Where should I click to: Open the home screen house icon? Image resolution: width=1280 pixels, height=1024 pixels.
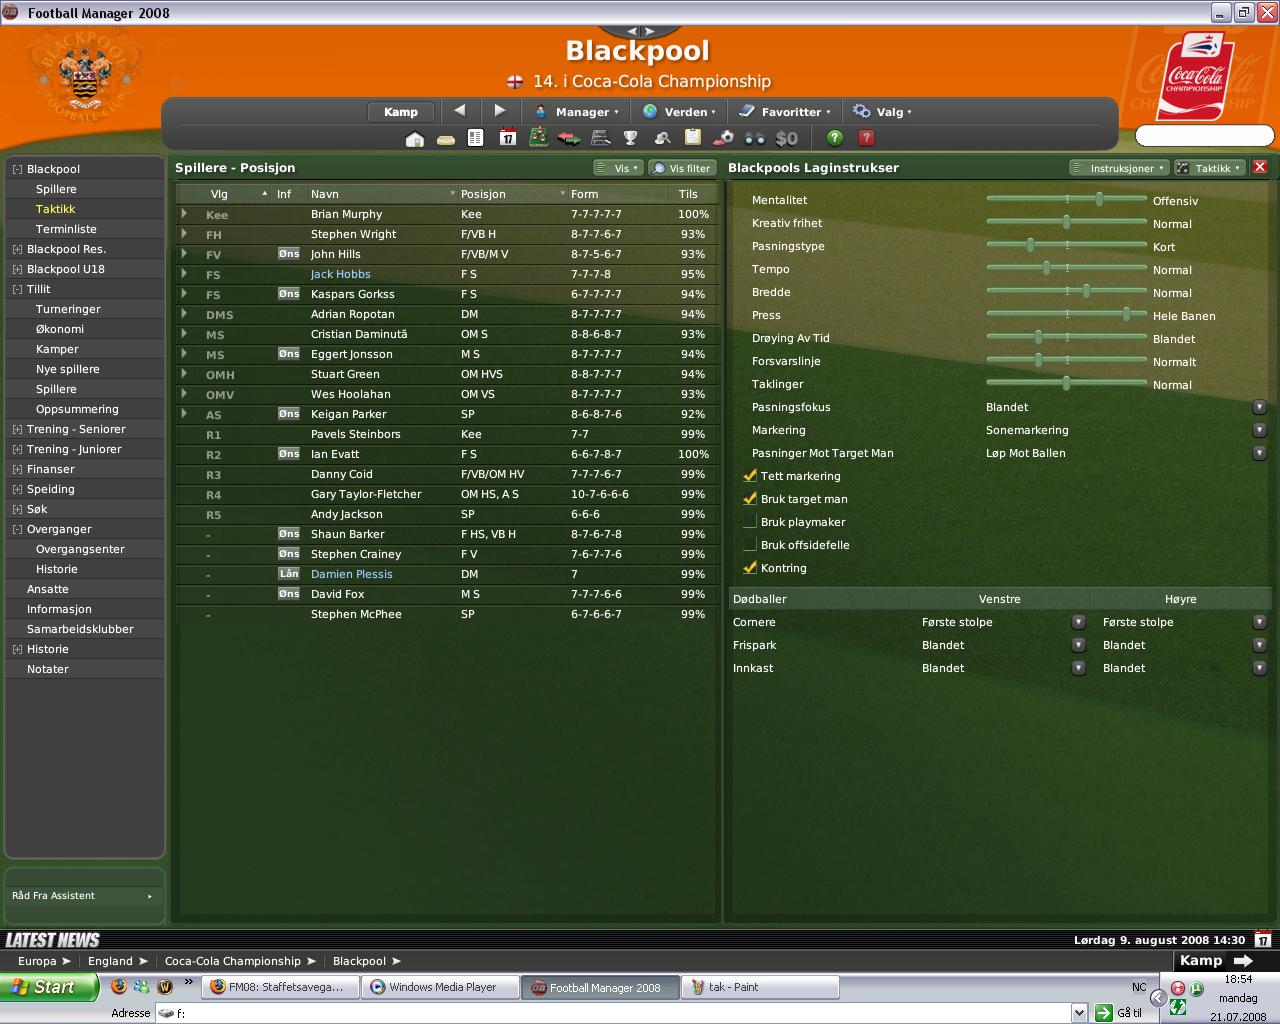(415, 139)
